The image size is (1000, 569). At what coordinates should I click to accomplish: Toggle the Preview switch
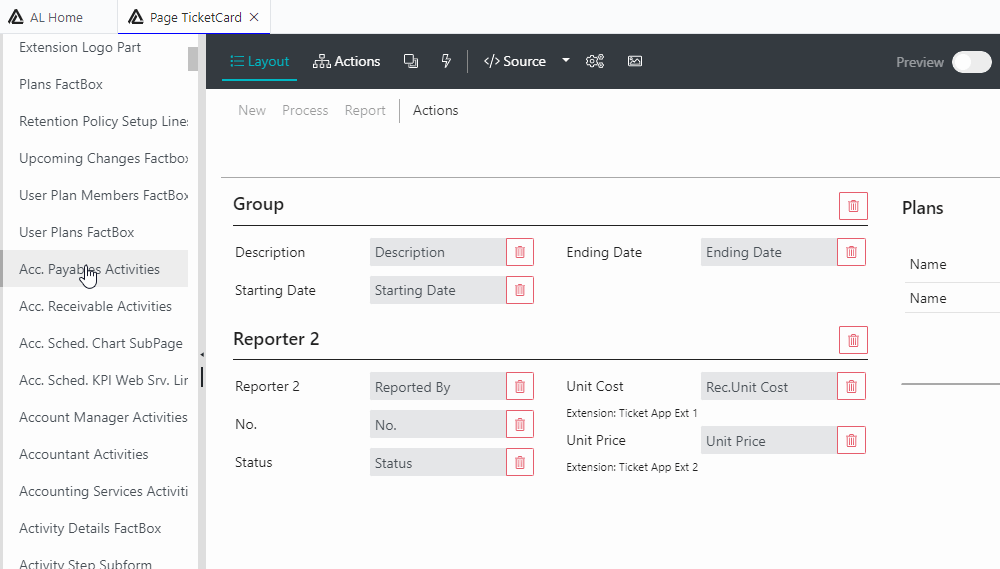[971, 62]
